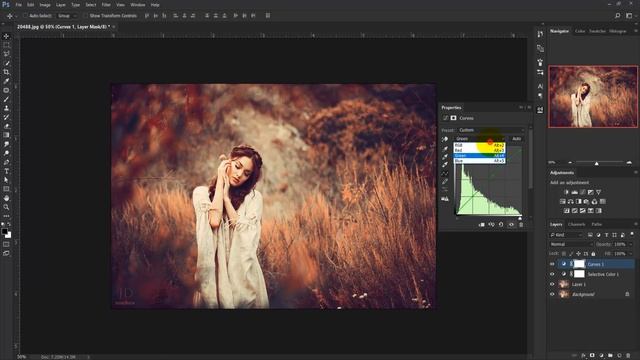Open the Layers panel options menu

[x=636, y=224]
